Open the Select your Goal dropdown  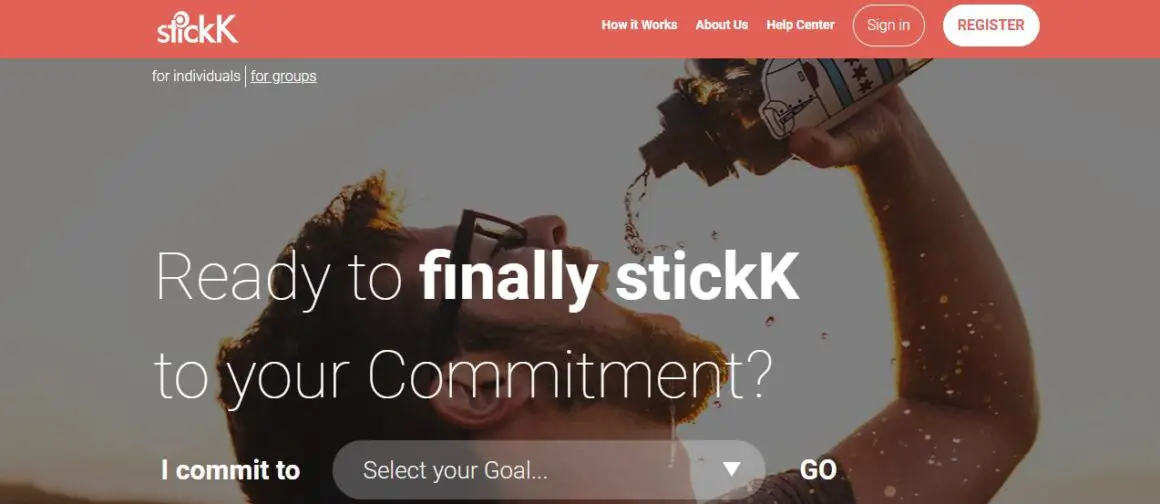tap(548, 470)
